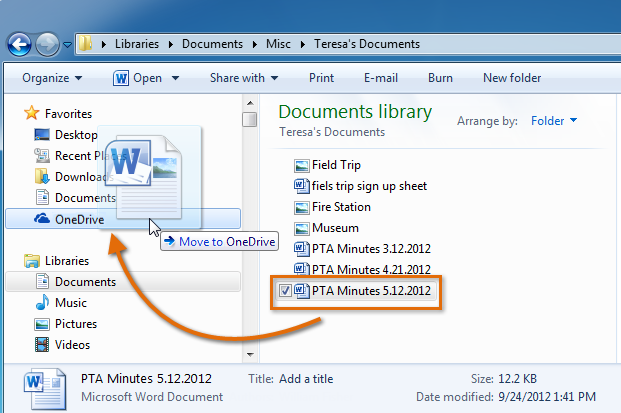Image resolution: width=621 pixels, height=413 pixels.
Task: Select fiels trip sign up sheet file
Action: (369, 186)
